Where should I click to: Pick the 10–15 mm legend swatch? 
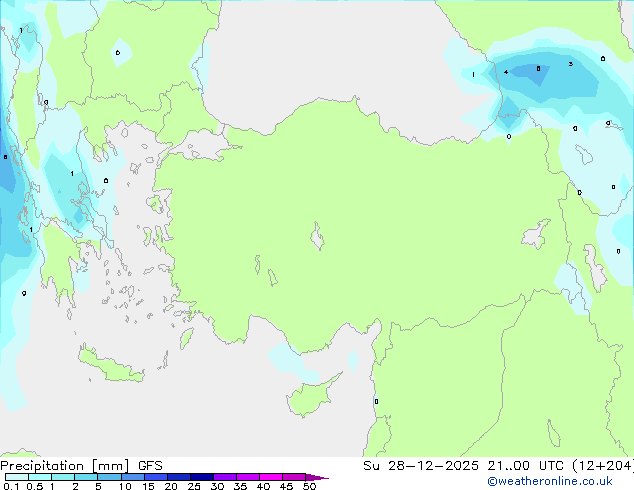tap(133, 477)
